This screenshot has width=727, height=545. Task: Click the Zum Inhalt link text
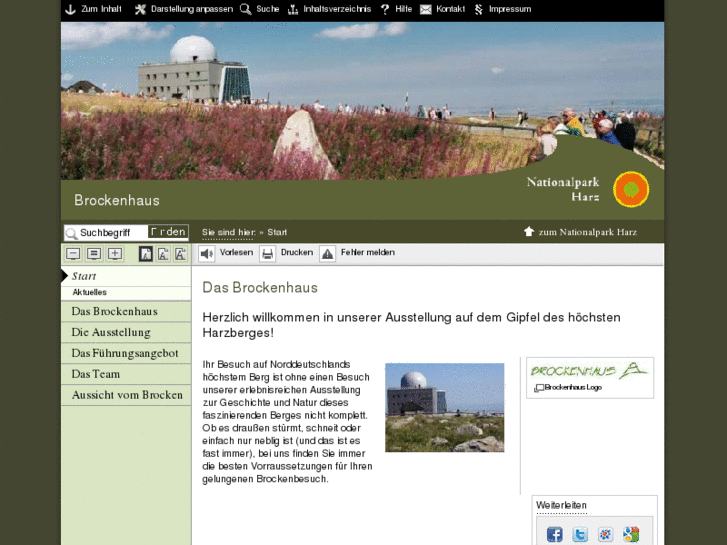click(102, 9)
